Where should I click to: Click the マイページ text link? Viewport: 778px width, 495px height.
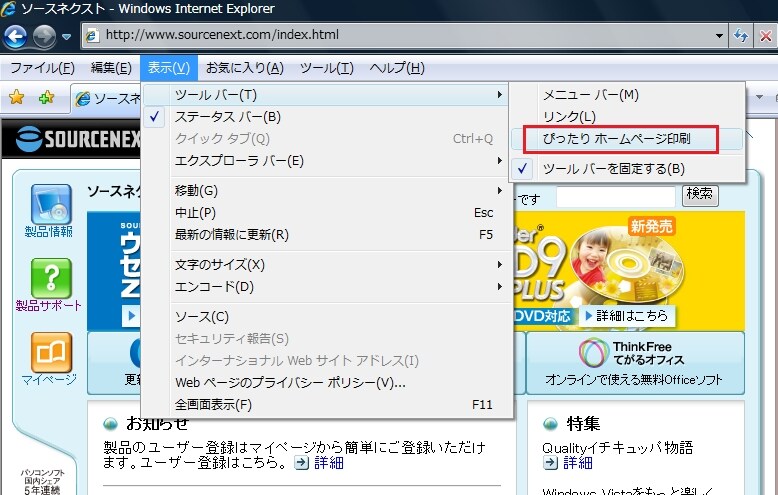click(x=49, y=380)
